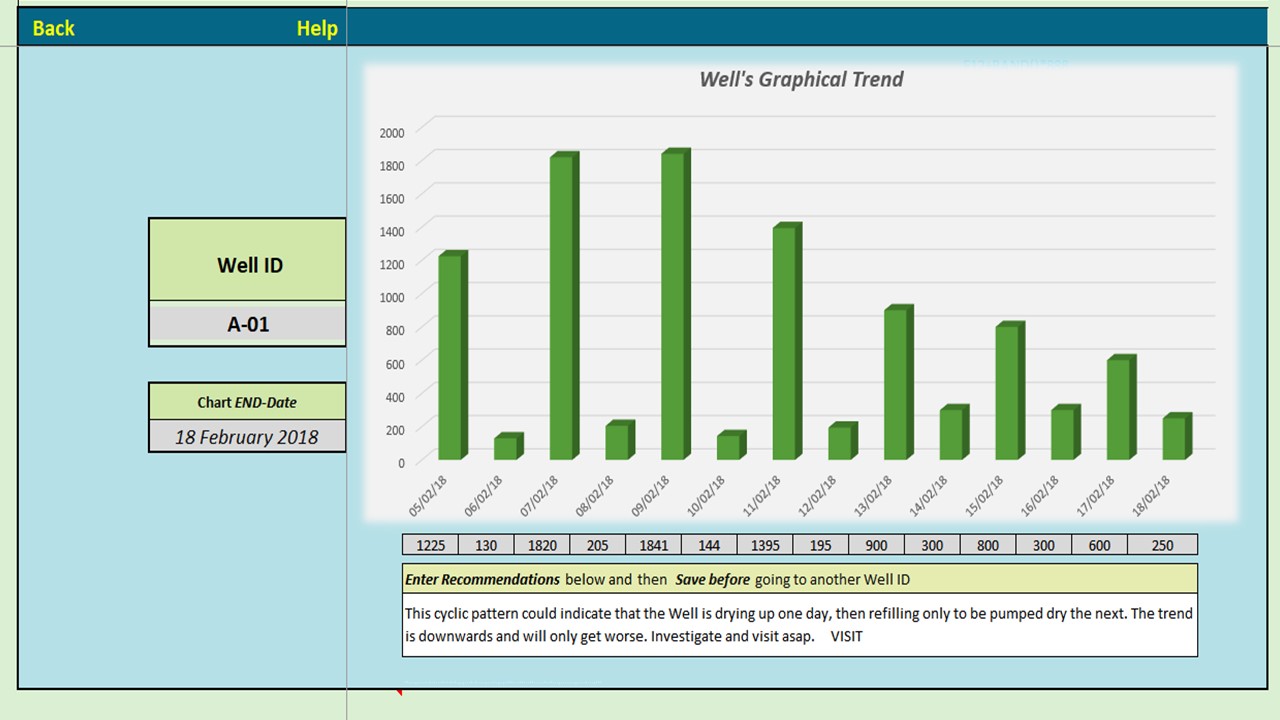The image size is (1280, 720).
Task: Click the data cell showing 1841
Action: point(653,545)
